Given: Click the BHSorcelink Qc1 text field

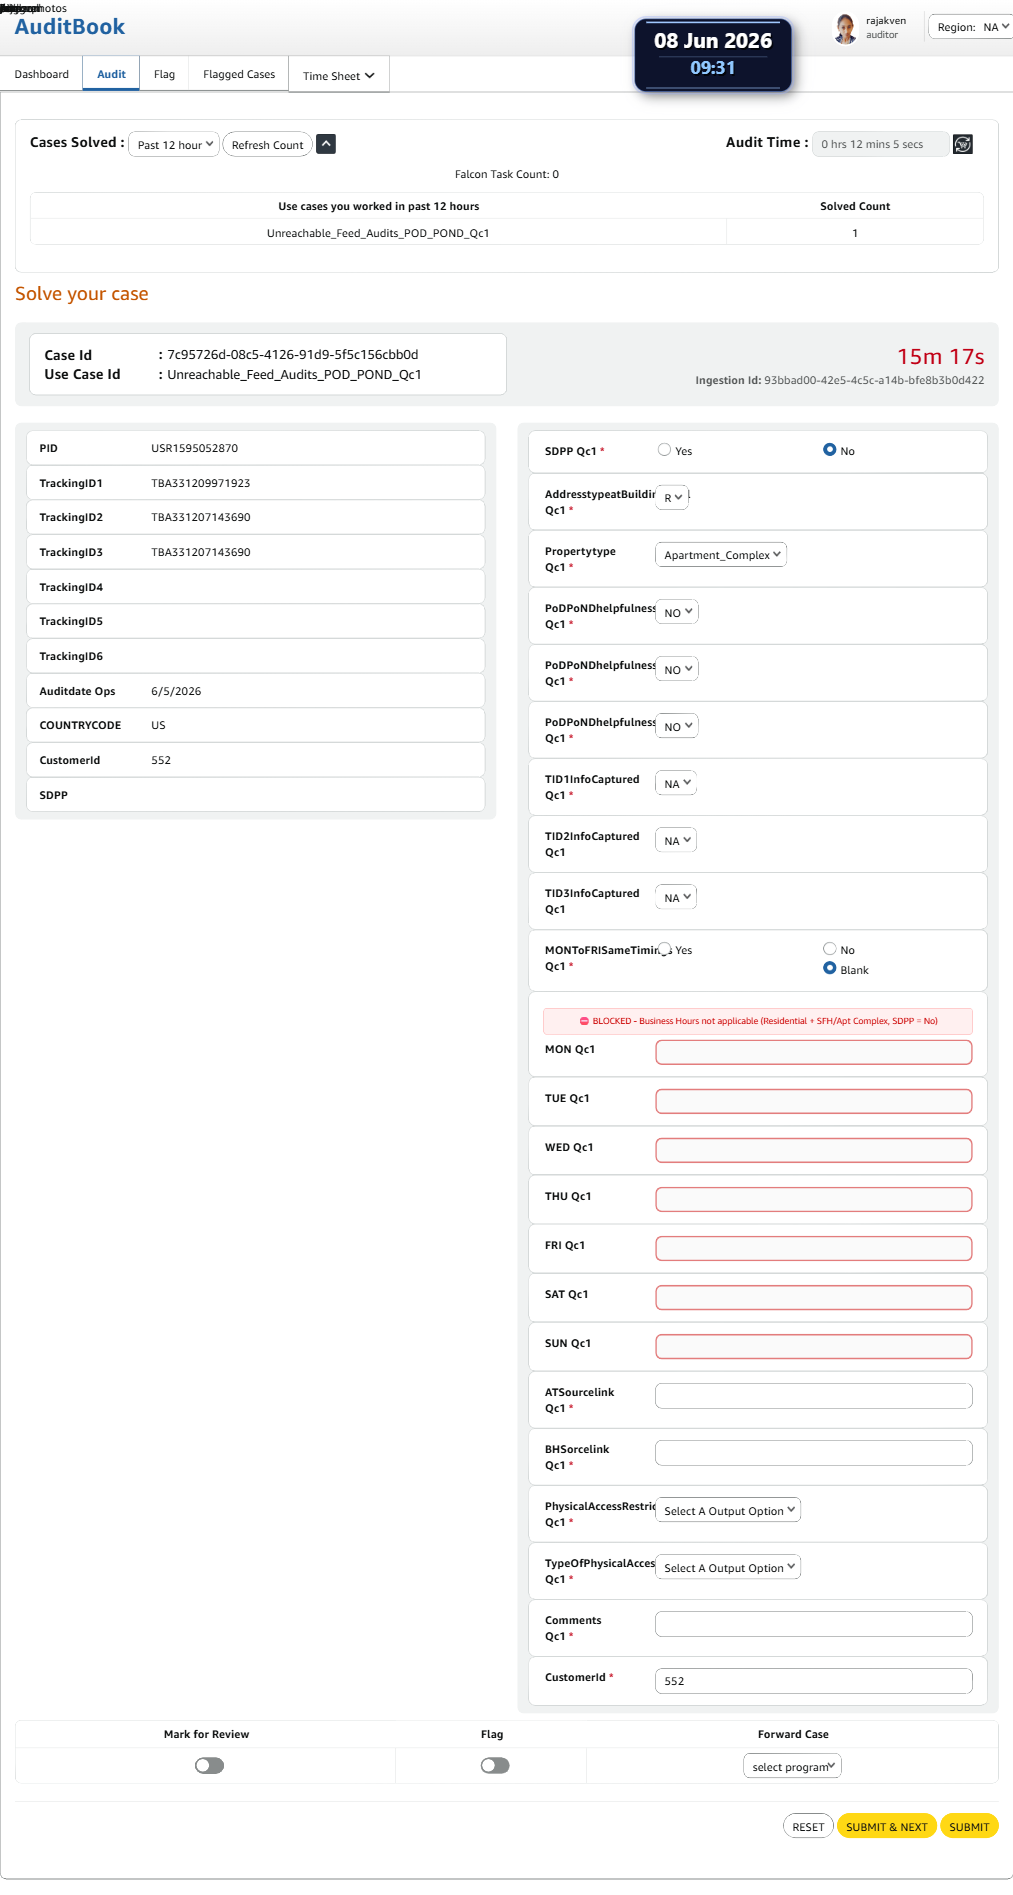Looking at the screenshot, I should coord(814,1452).
